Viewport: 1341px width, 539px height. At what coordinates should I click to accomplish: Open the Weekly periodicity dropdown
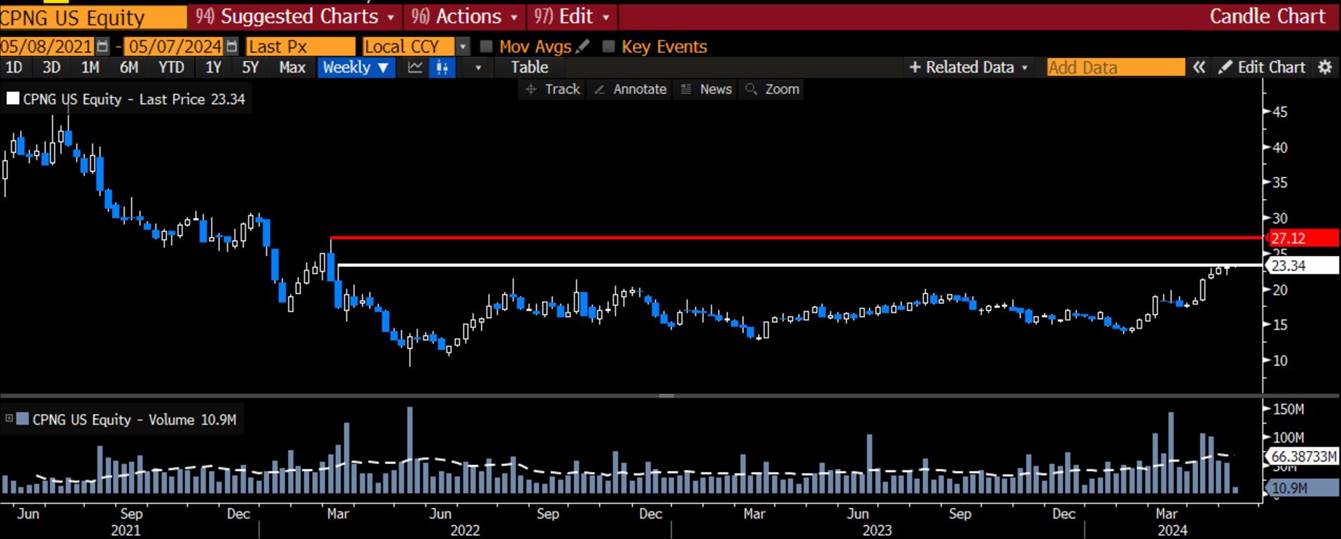(358, 67)
